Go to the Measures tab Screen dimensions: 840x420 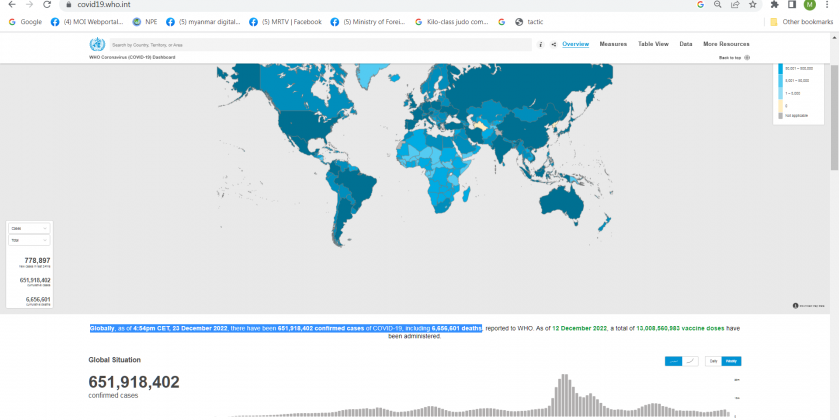coord(613,44)
